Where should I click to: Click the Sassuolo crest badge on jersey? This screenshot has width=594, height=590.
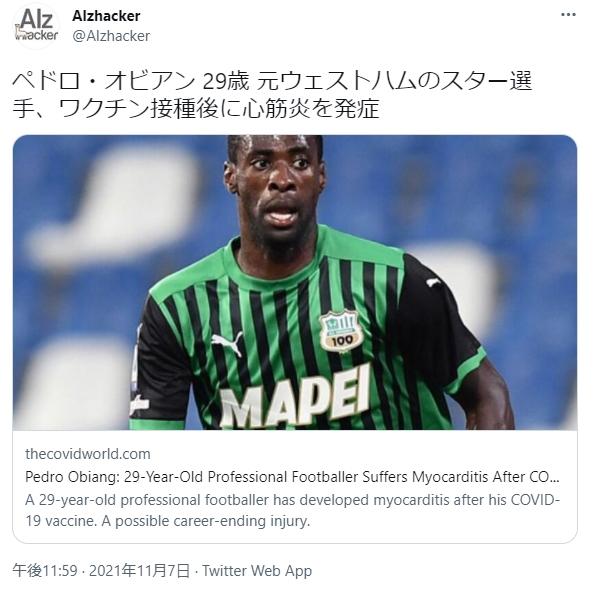click(339, 331)
